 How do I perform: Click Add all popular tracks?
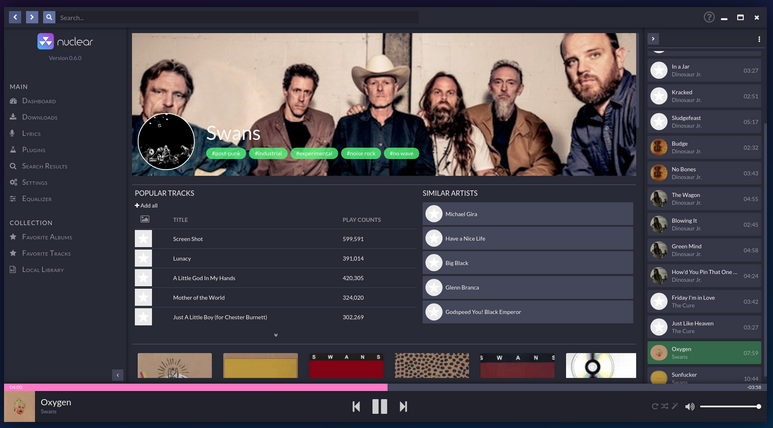(146, 206)
